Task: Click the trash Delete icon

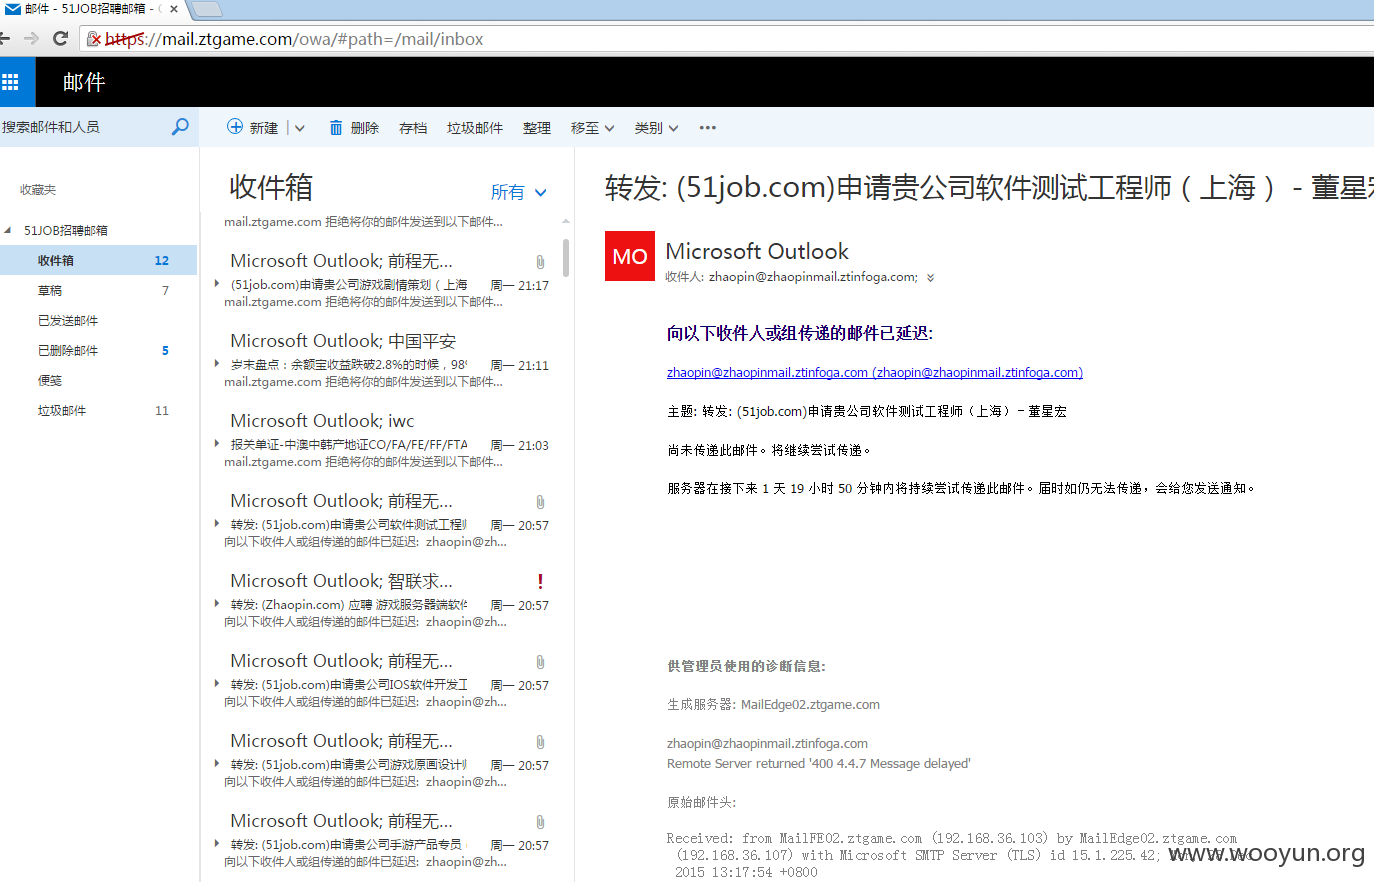Action: [336, 128]
